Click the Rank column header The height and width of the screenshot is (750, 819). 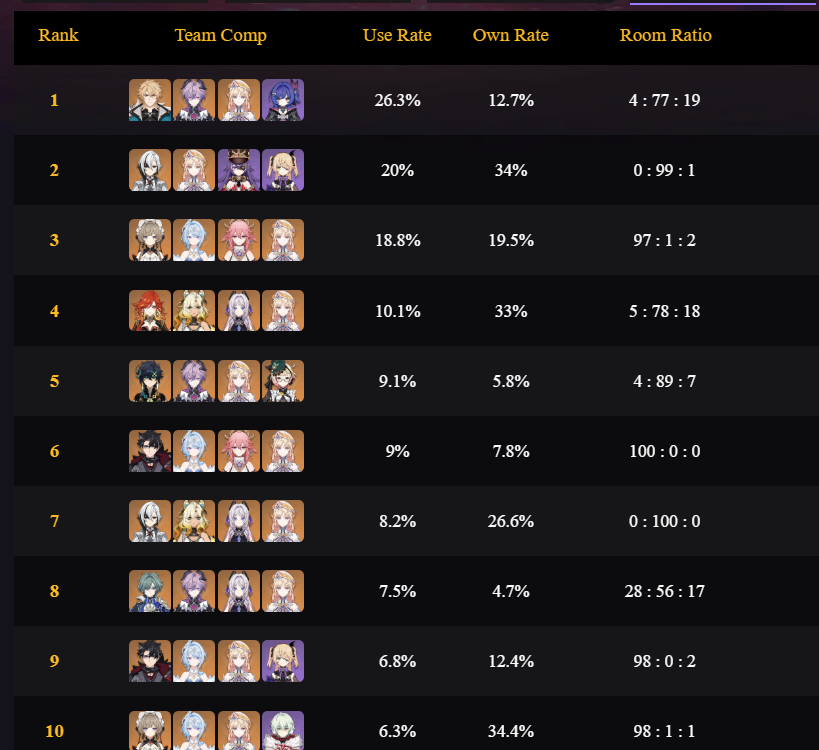tap(58, 35)
